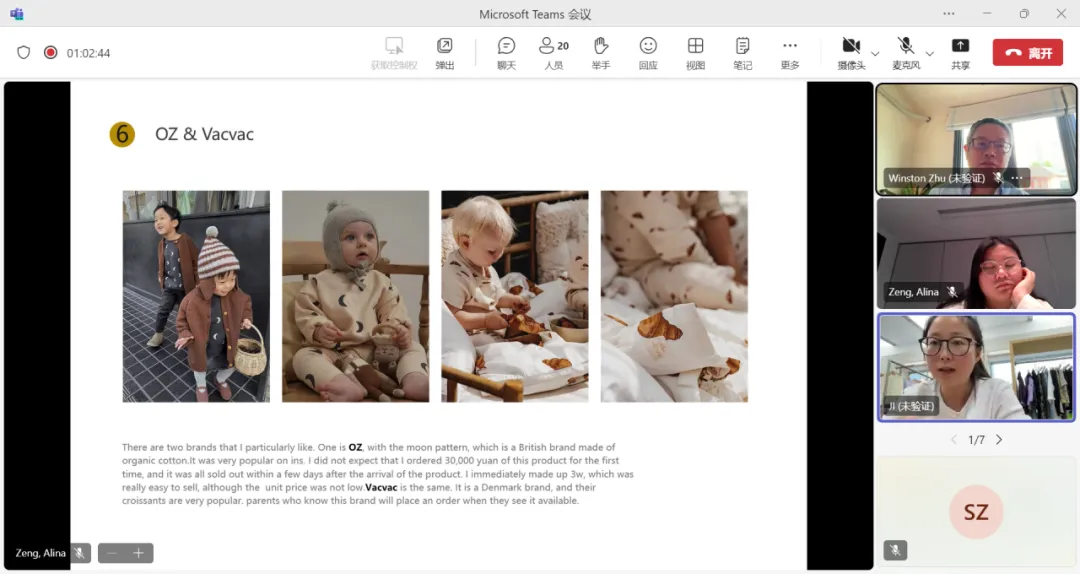Click mic icon beside Zeng, Alina presenter label
Image resolution: width=1080 pixels, height=574 pixels.
coord(81,553)
